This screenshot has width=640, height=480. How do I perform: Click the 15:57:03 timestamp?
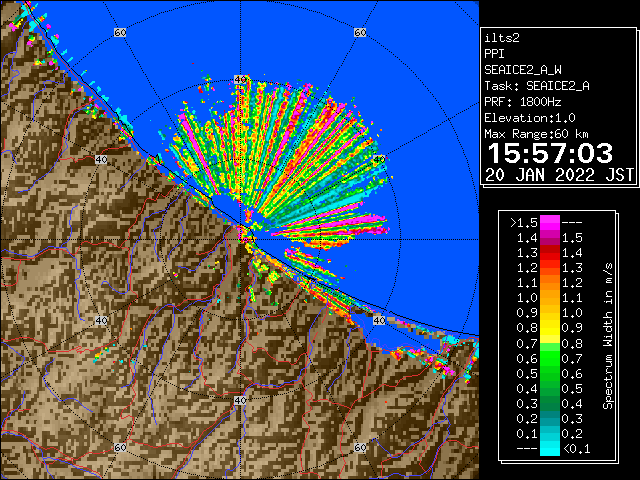click(x=550, y=153)
